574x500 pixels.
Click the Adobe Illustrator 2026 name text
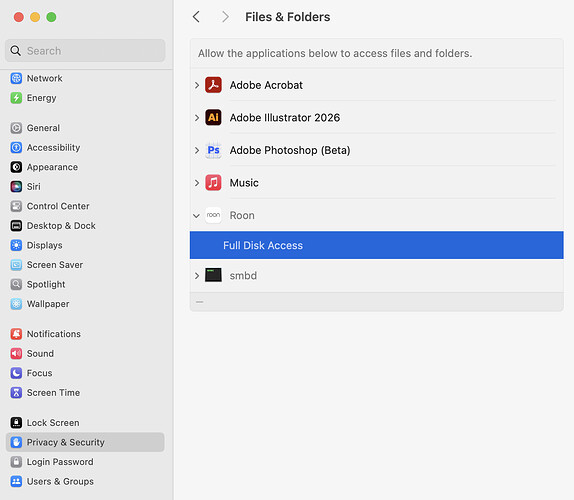(285, 117)
